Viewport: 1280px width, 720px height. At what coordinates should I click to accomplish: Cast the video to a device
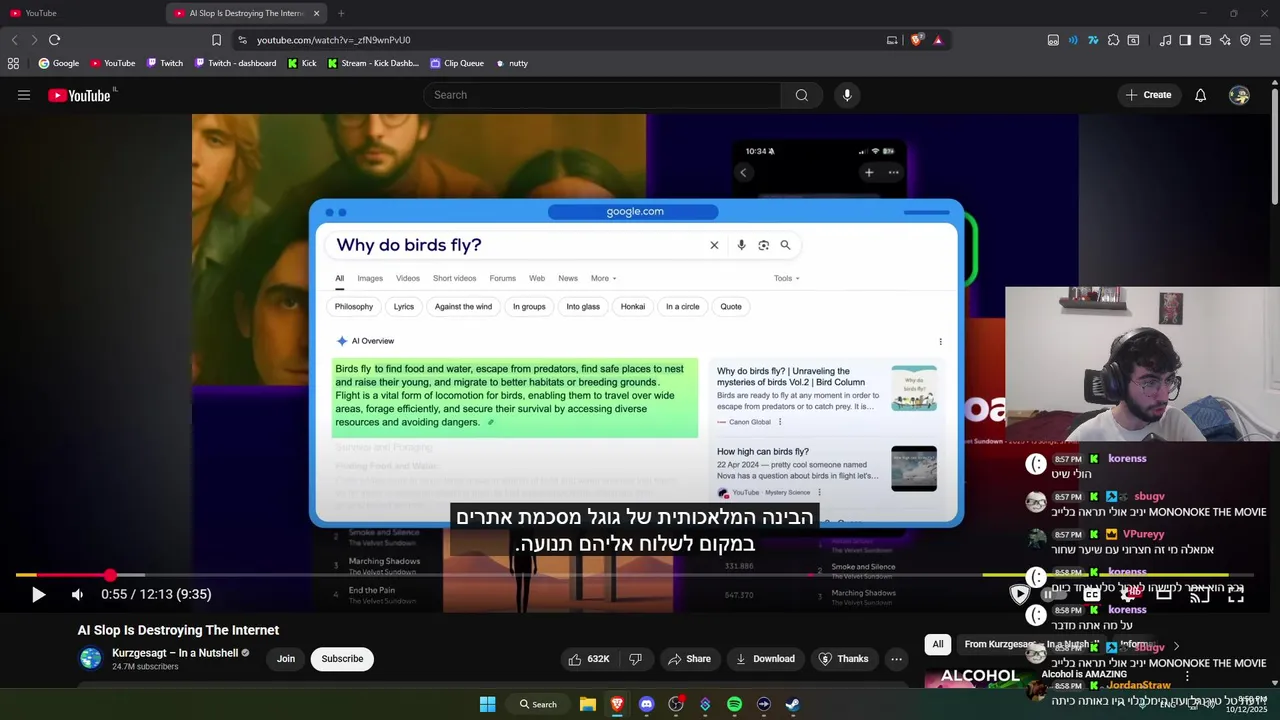(1198, 594)
